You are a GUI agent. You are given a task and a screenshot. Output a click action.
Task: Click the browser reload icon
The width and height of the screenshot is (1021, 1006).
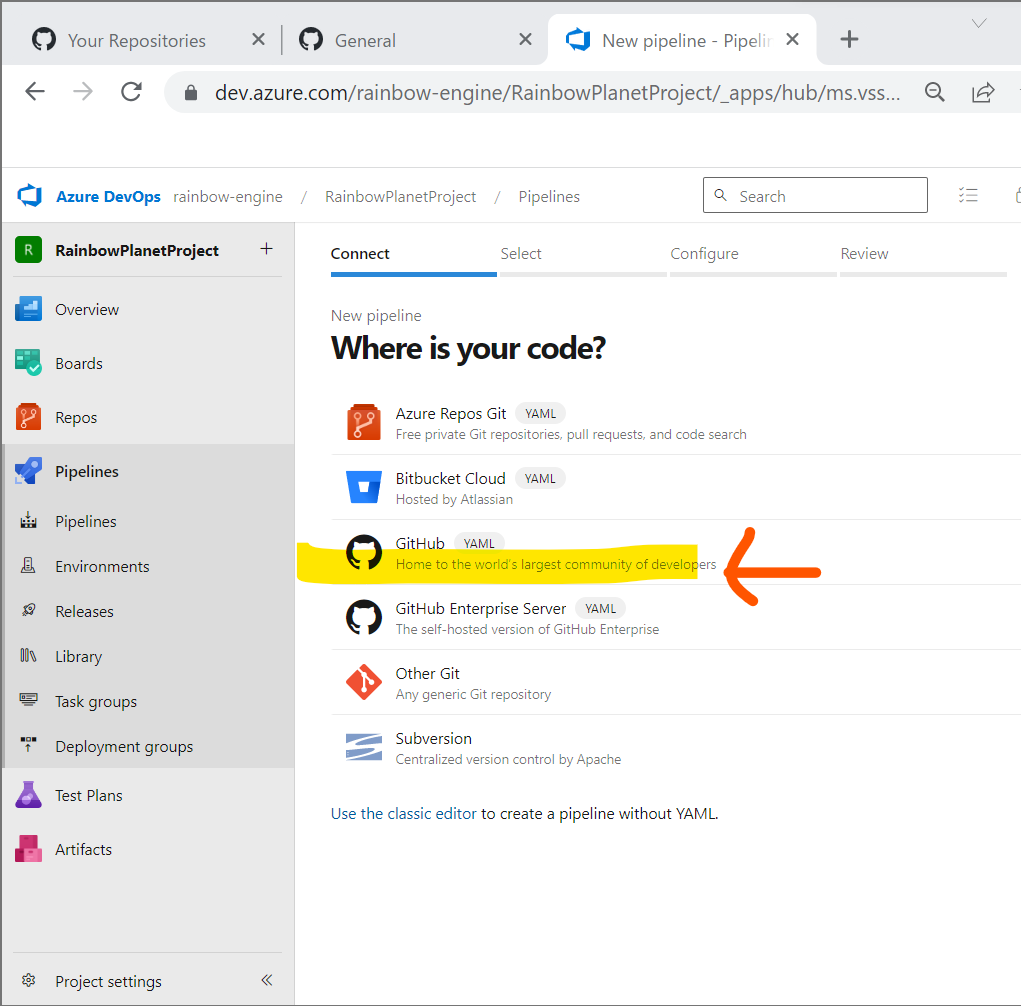coord(132,92)
